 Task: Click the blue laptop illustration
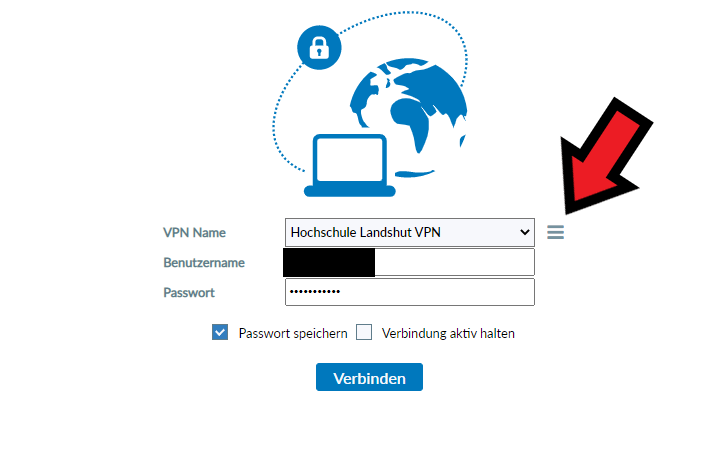tap(350, 166)
